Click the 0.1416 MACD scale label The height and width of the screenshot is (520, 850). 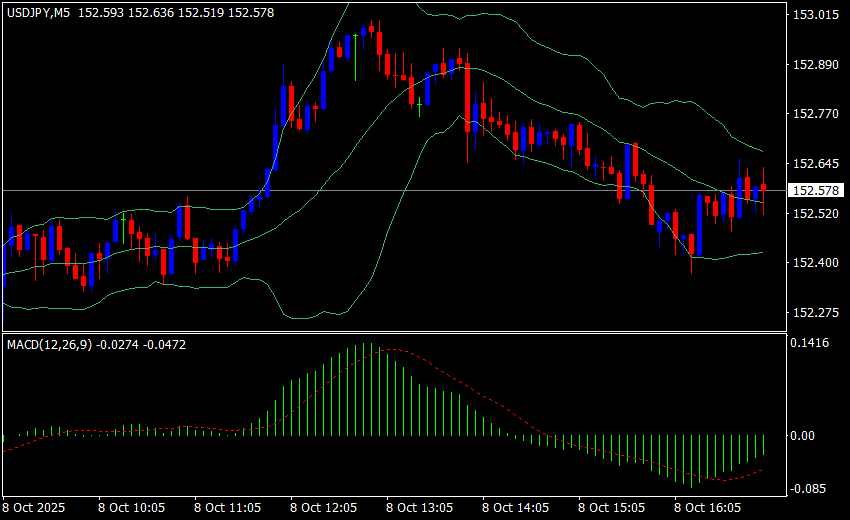[810, 344]
